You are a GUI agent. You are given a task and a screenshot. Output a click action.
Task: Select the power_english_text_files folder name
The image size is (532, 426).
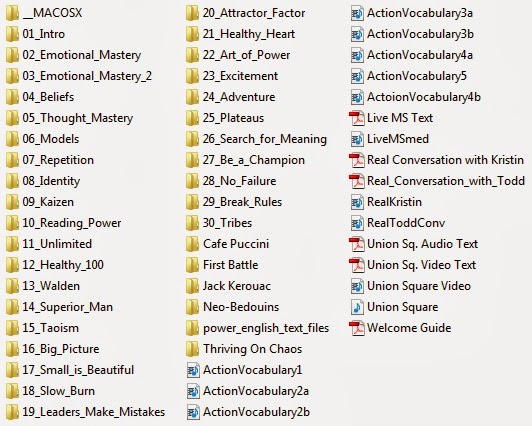point(266,328)
